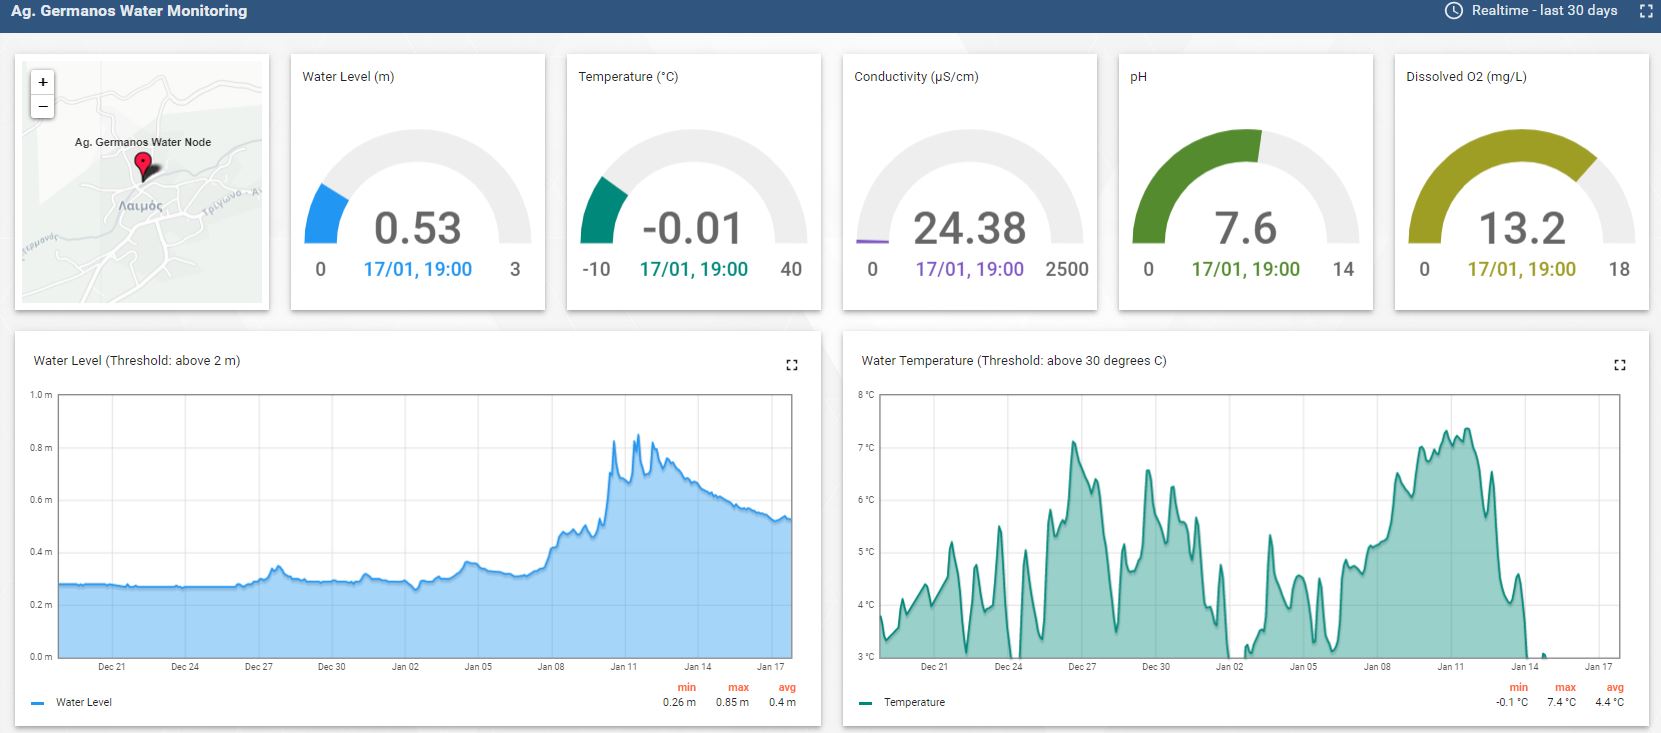Click the Ag. Germanos Water Node label
Image resolution: width=1661 pixels, height=733 pixels.
coord(143,142)
